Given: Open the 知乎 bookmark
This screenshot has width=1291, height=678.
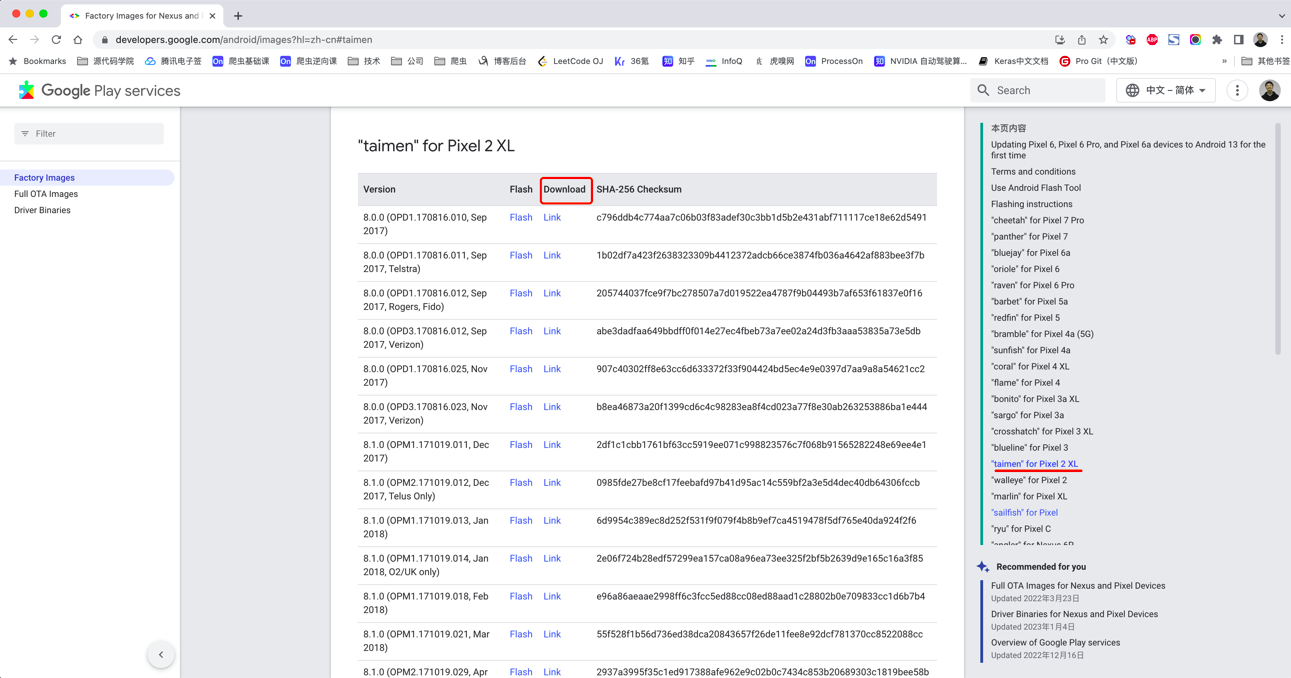Looking at the screenshot, I should pos(678,61).
